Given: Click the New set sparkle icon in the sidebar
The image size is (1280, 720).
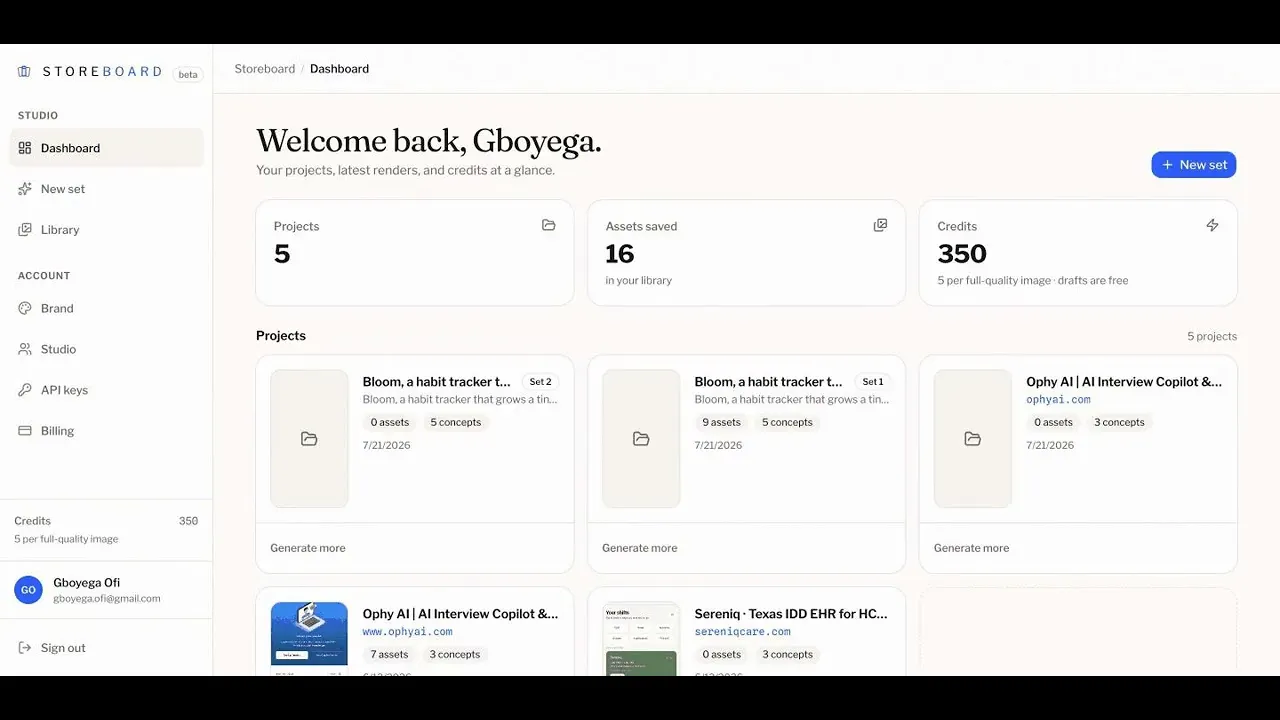Looking at the screenshot, I should click(x=25, y=189).
